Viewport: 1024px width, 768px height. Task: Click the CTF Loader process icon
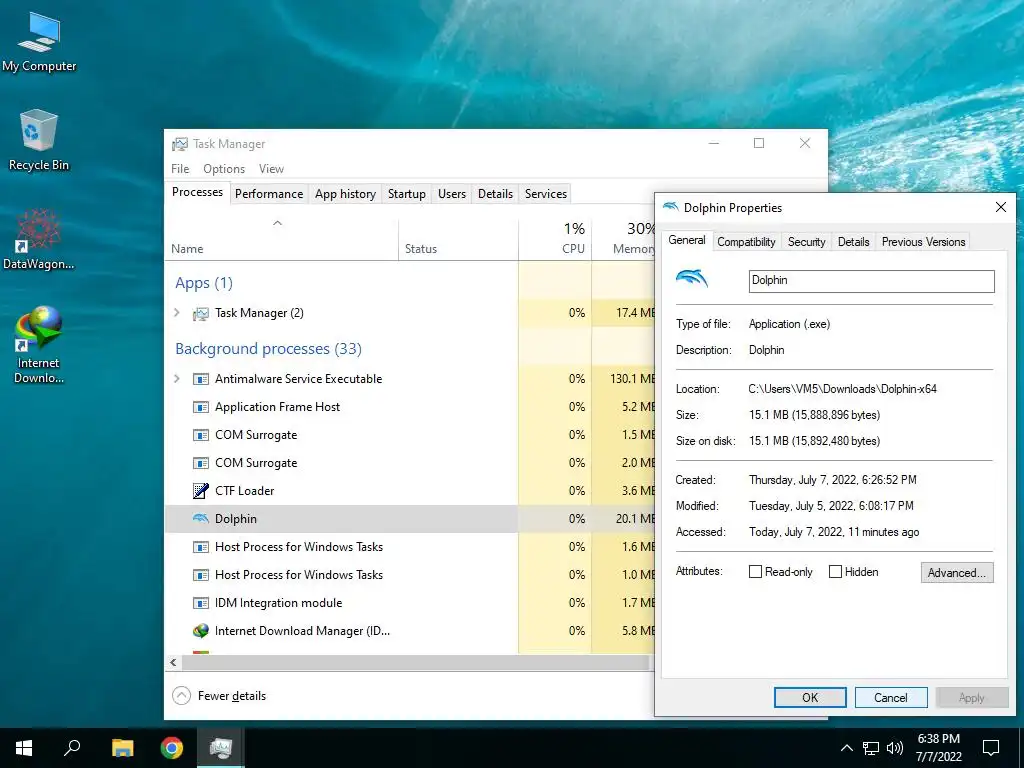pyautogui.click(x=200, y=490)
